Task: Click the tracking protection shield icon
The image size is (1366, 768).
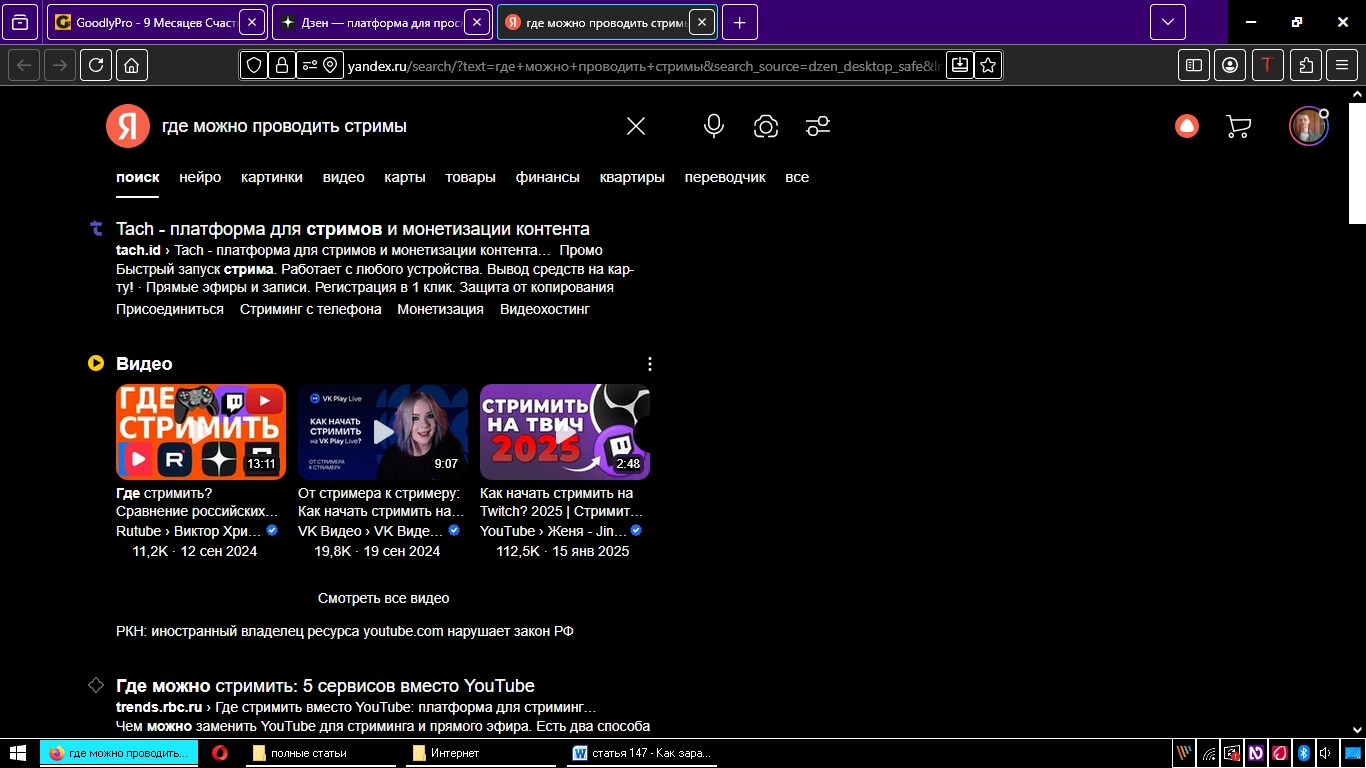Action: tap(255, 65)
